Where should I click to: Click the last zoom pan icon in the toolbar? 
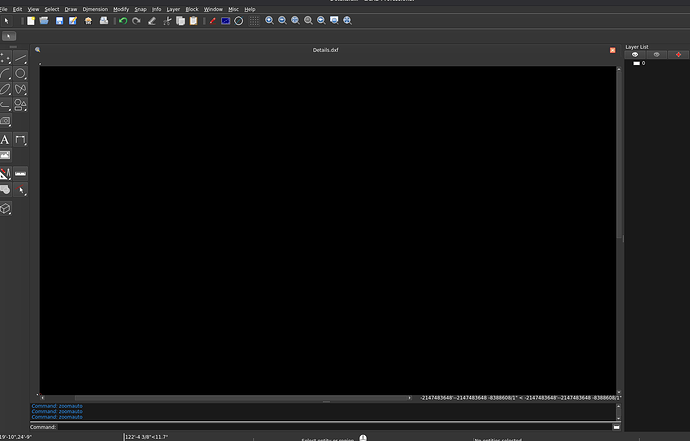pos(348,20)
